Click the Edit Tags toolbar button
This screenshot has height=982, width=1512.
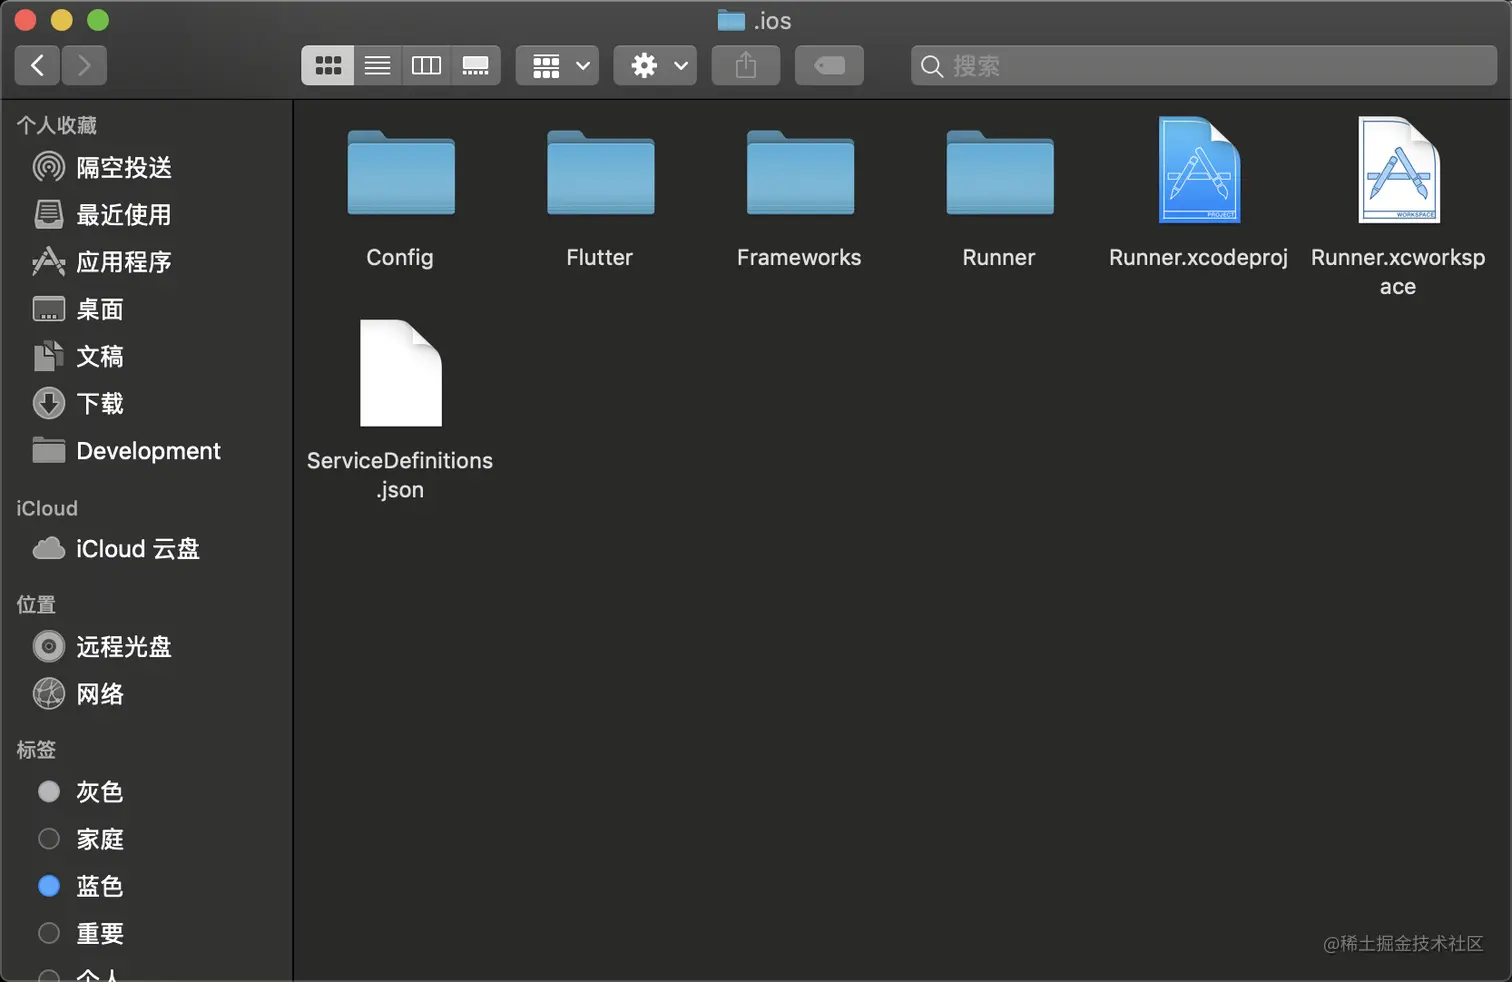tap(829, 66)
